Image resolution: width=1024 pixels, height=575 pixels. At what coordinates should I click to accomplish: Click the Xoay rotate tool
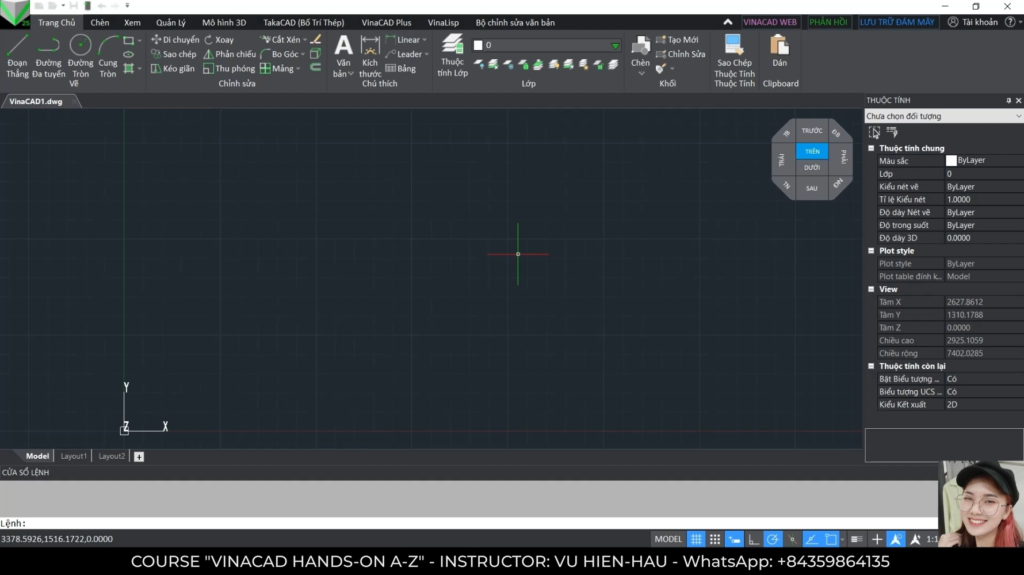(219, 40)
